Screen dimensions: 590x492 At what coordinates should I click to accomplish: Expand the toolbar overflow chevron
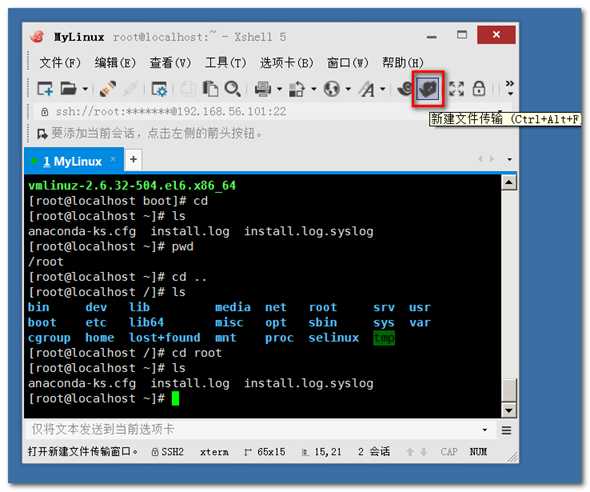point(509,87)
